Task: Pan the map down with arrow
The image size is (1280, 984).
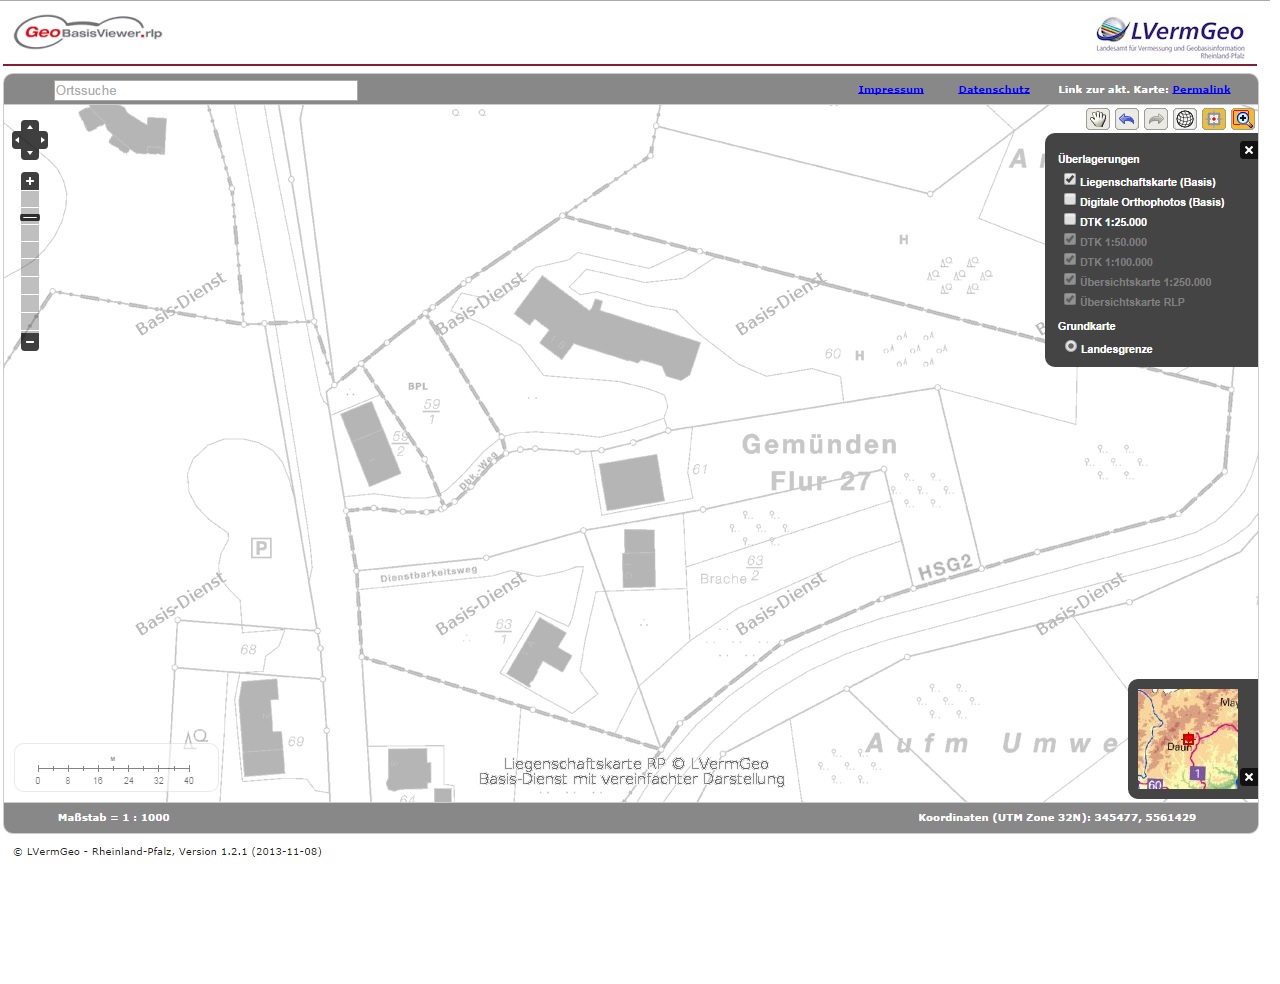Action: click(x=30, y=153)
